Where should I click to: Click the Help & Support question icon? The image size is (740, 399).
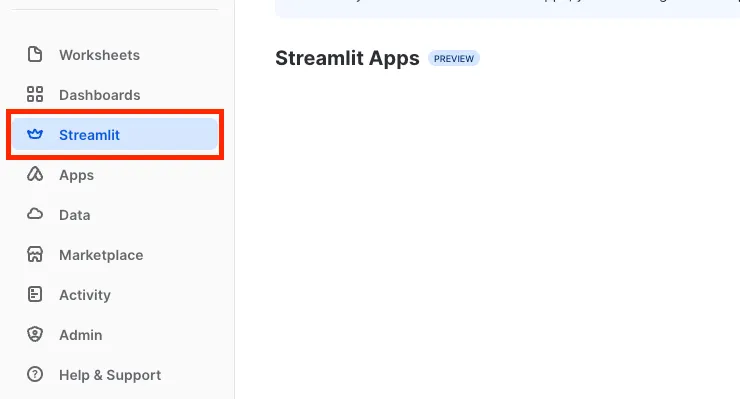(35, 374)
